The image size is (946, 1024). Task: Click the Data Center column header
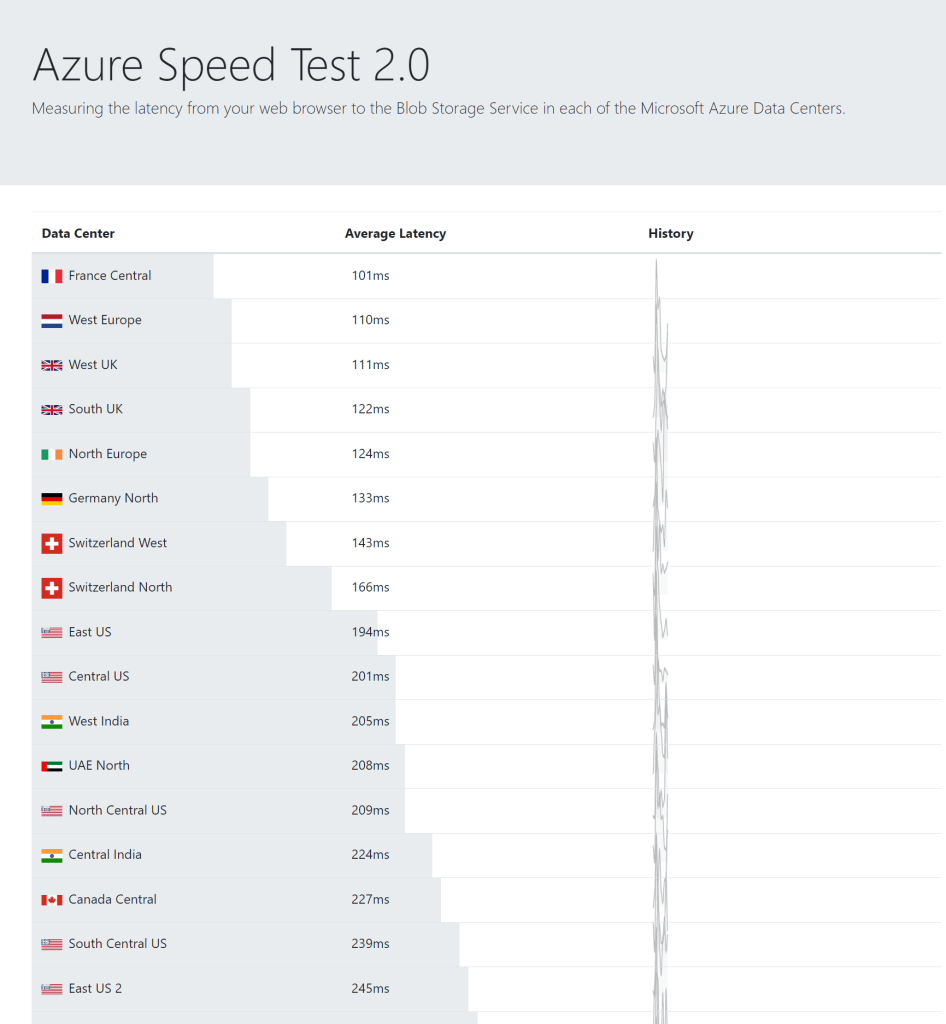coord(78,233)
